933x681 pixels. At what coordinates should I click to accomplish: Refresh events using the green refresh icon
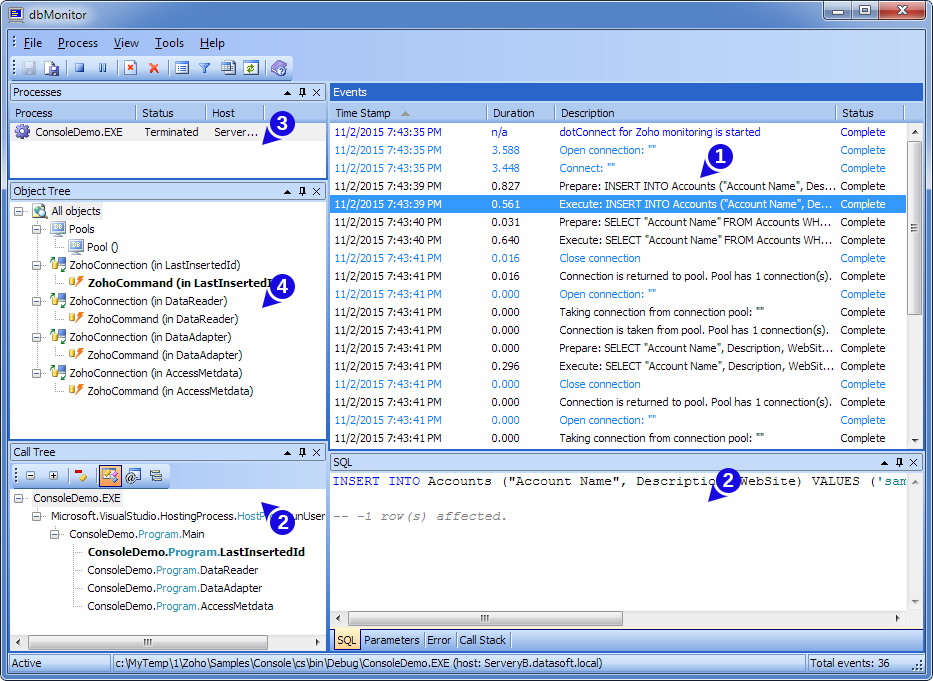pyautogui.click(x=252, y=68)
